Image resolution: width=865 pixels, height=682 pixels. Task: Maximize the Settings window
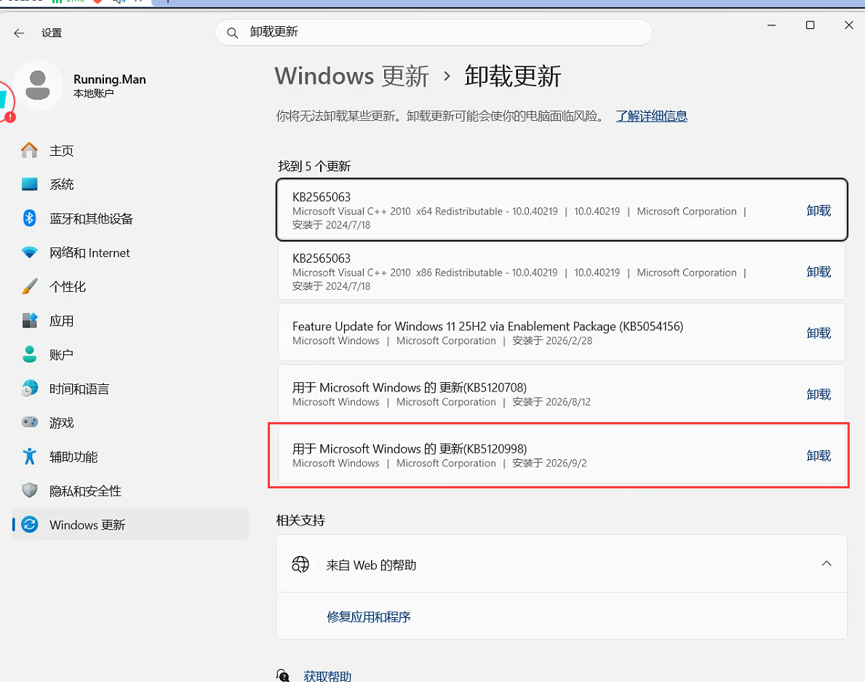(810, 25)
